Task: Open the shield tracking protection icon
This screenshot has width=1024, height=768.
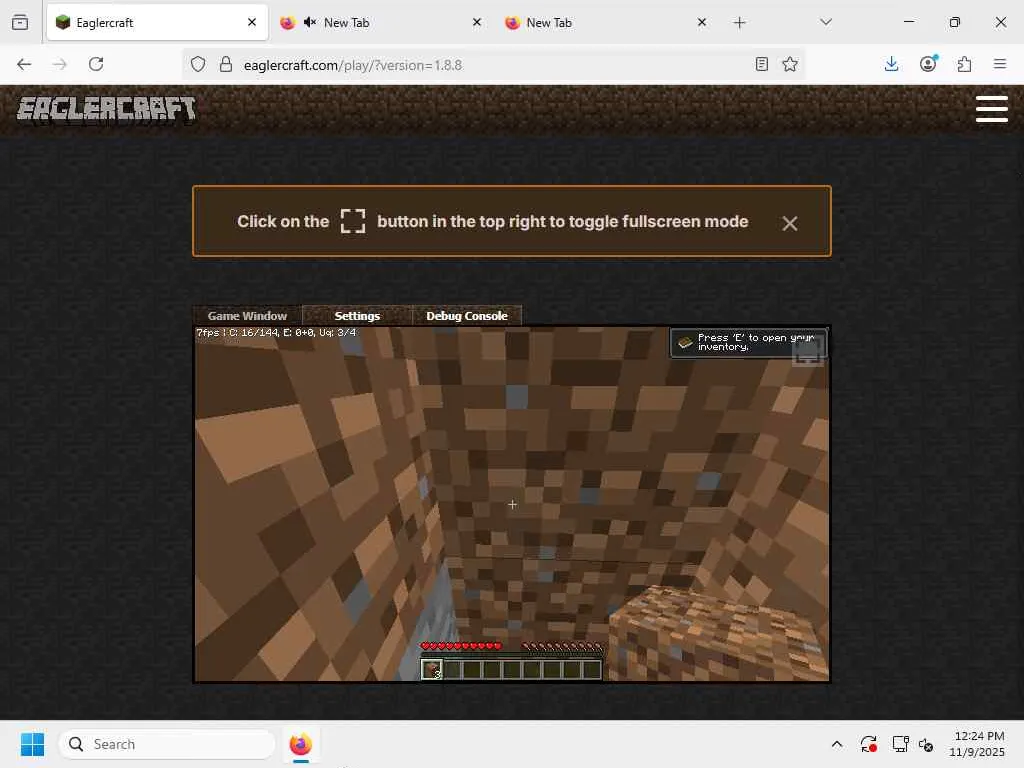Action: click(198, 64)
